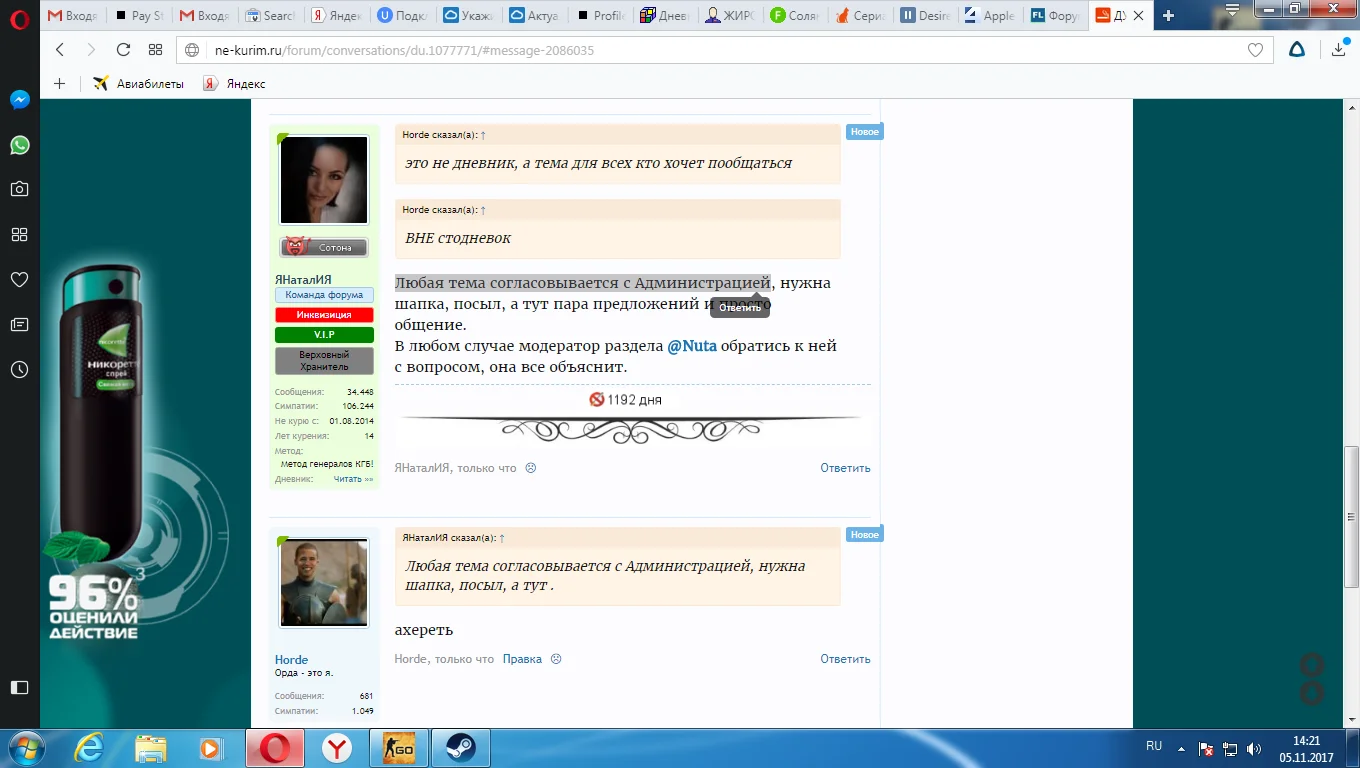Open a new browser tab
This screenshot has width=1360, height=768.
click(x=1168, y=16)
